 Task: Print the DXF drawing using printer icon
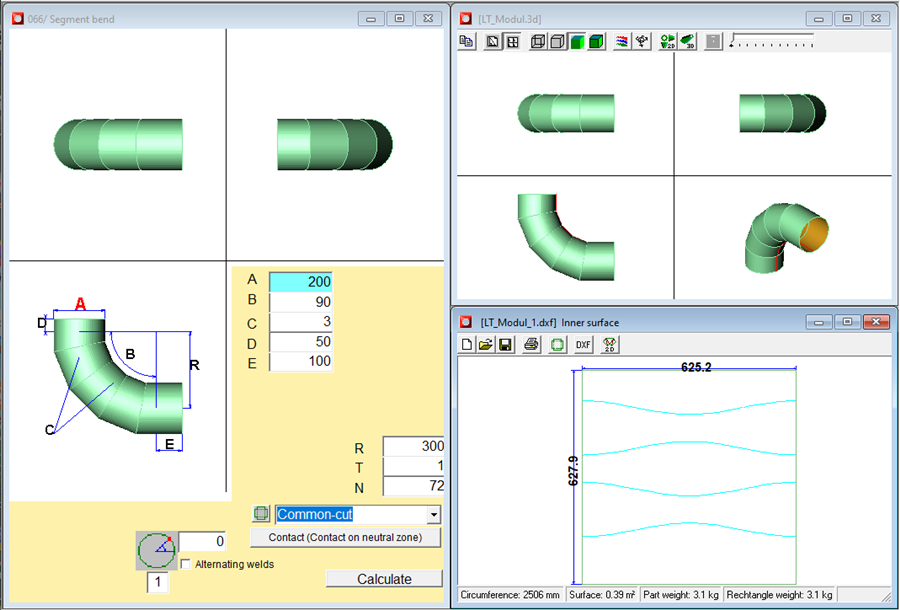(532, 344)
